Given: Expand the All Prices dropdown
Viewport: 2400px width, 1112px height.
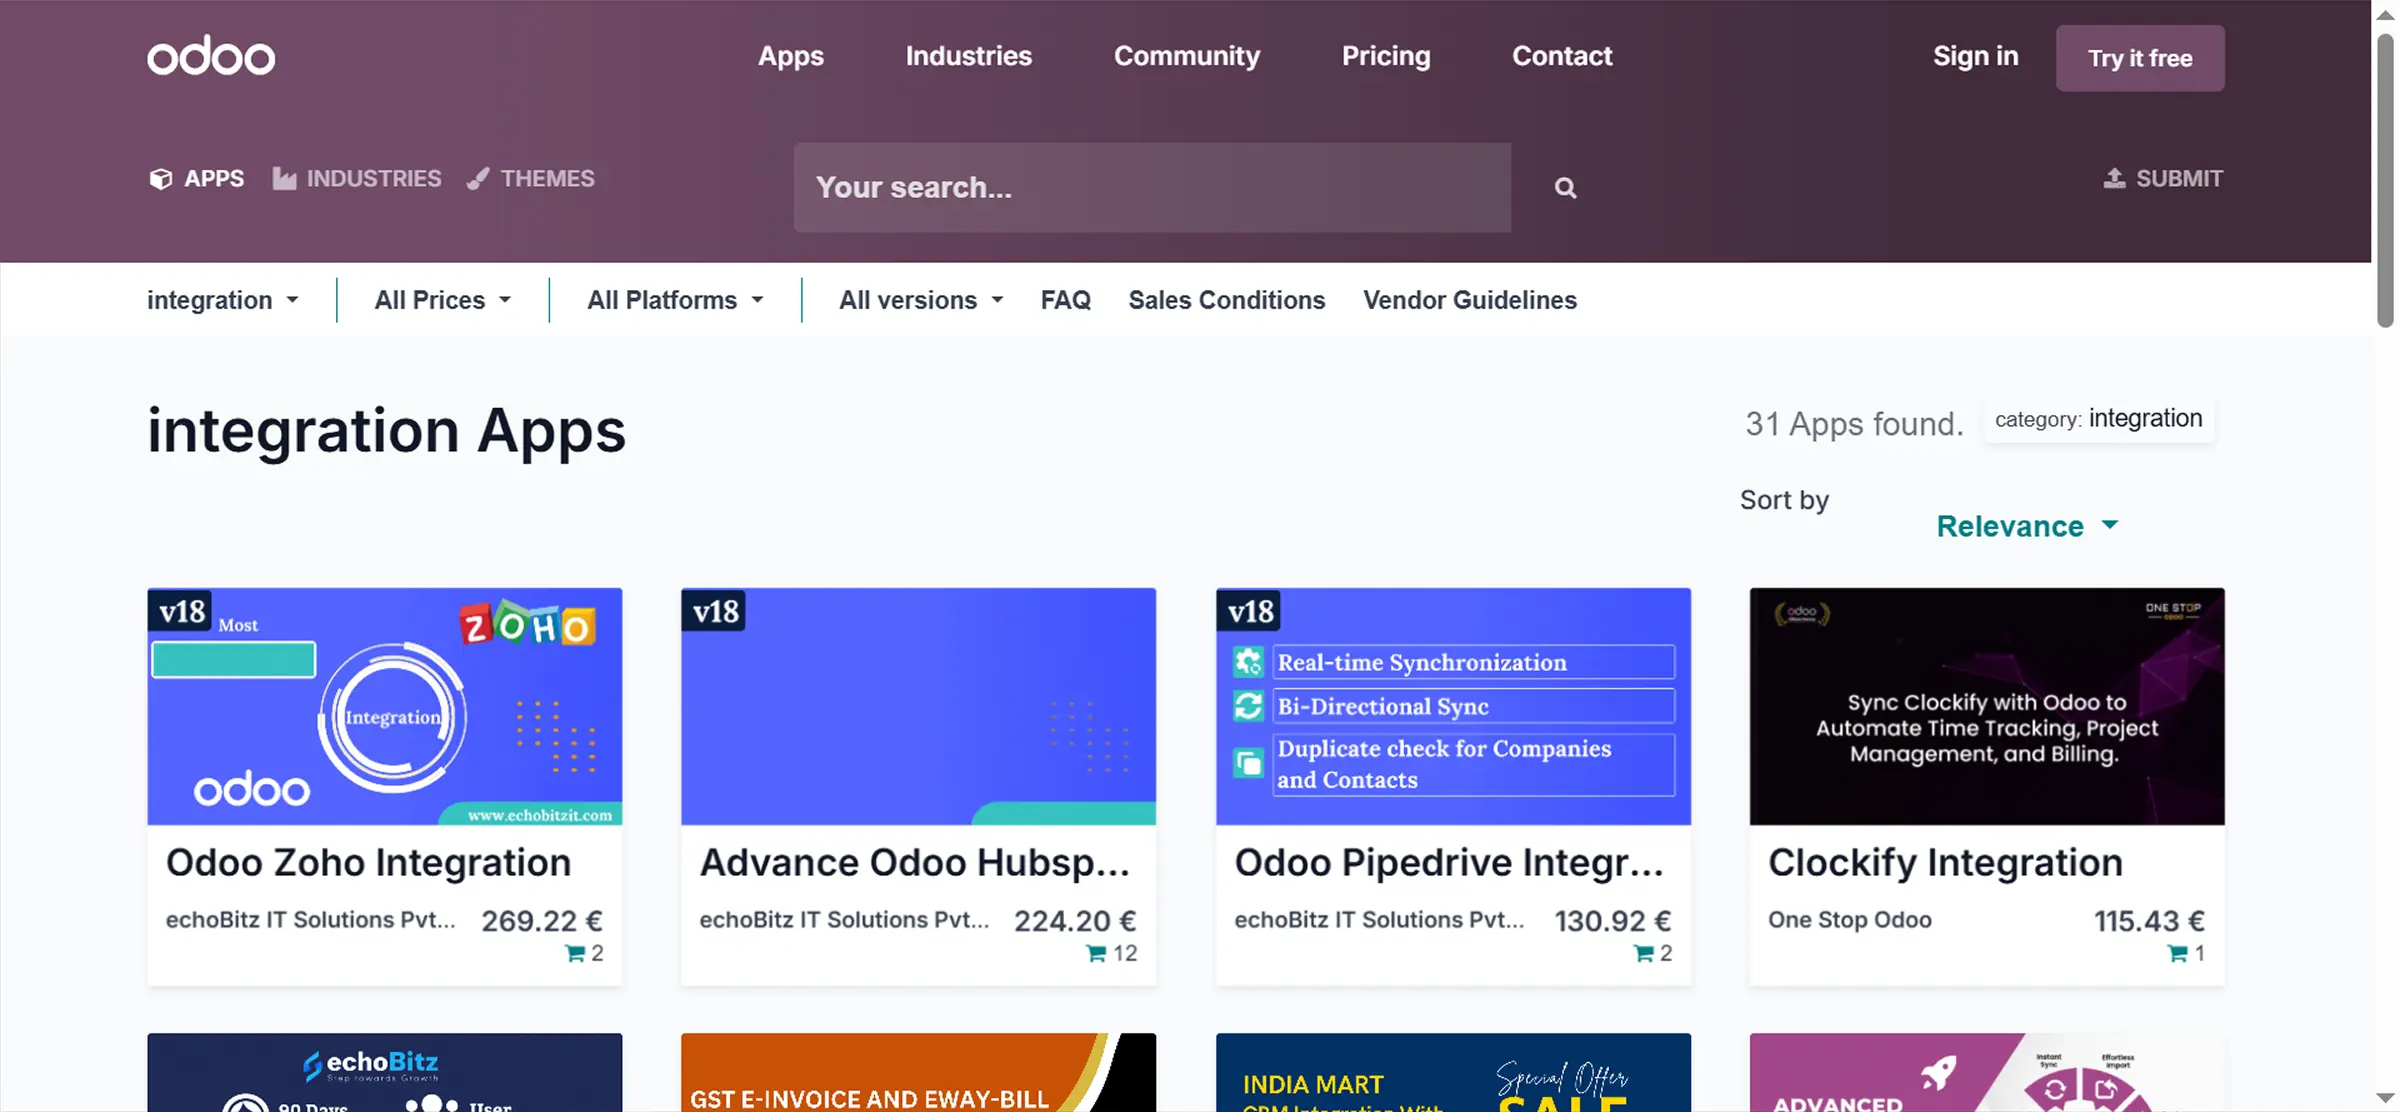Looking at the screenshot, I should 442,300.
